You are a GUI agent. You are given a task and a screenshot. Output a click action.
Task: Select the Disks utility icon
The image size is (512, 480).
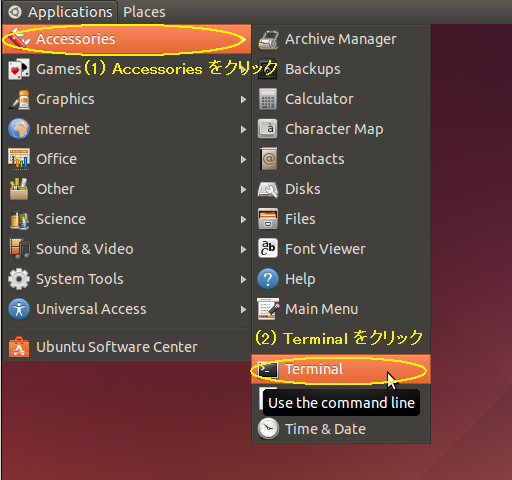tap(268, 189)
